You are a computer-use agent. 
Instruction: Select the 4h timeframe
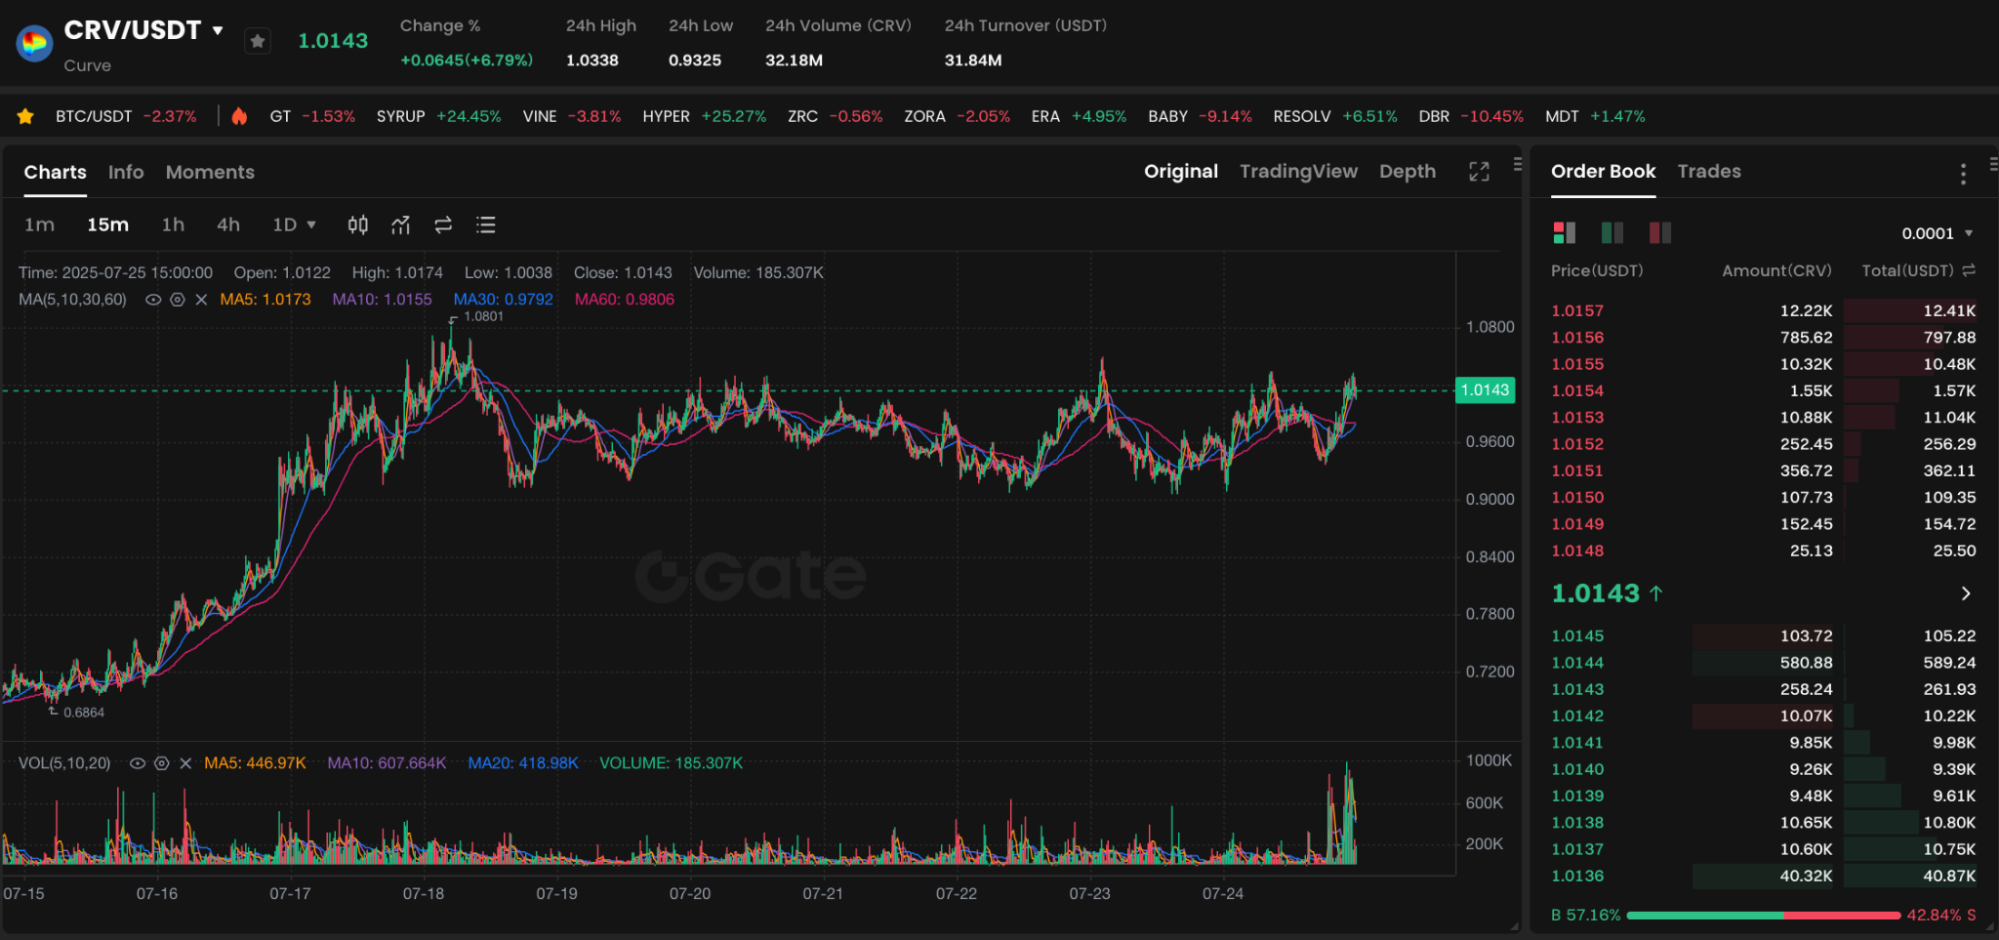[228, 225]
